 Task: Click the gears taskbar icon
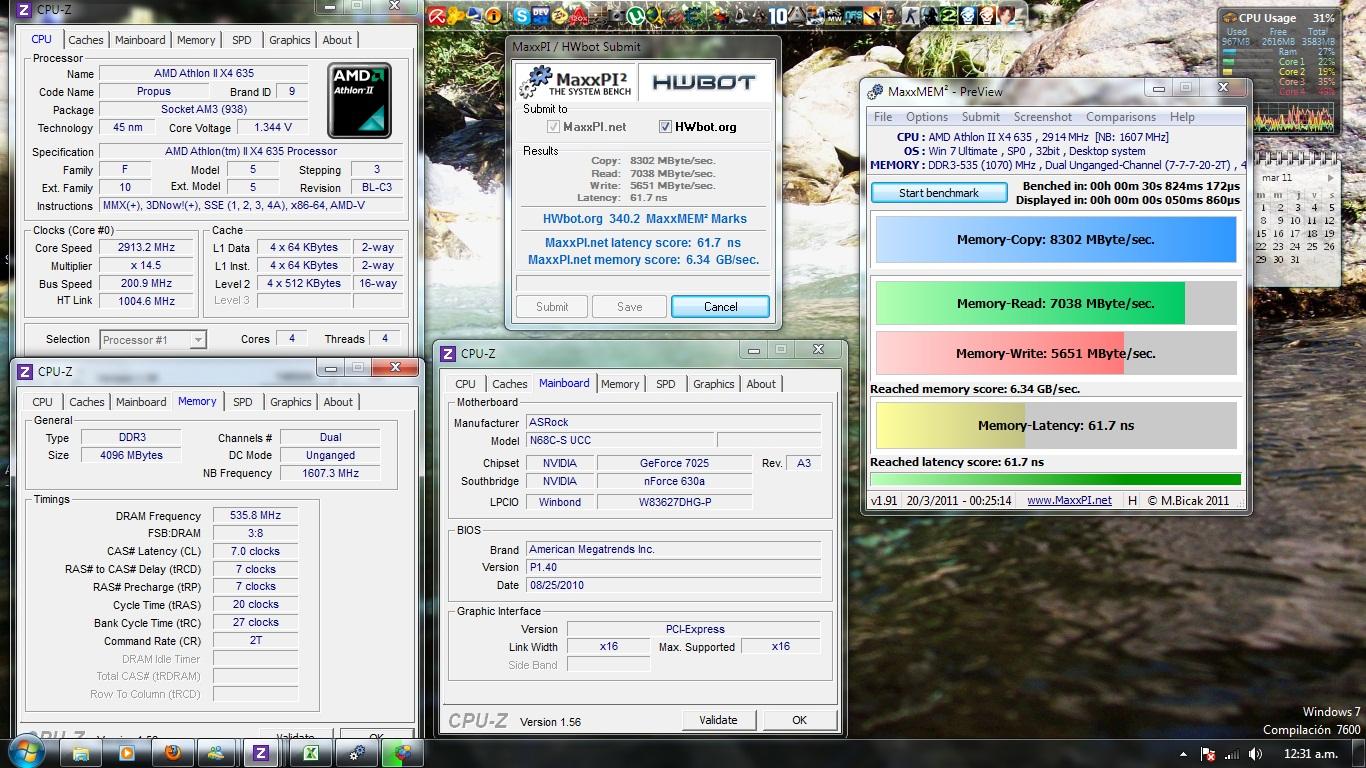[x=356, y=753]
